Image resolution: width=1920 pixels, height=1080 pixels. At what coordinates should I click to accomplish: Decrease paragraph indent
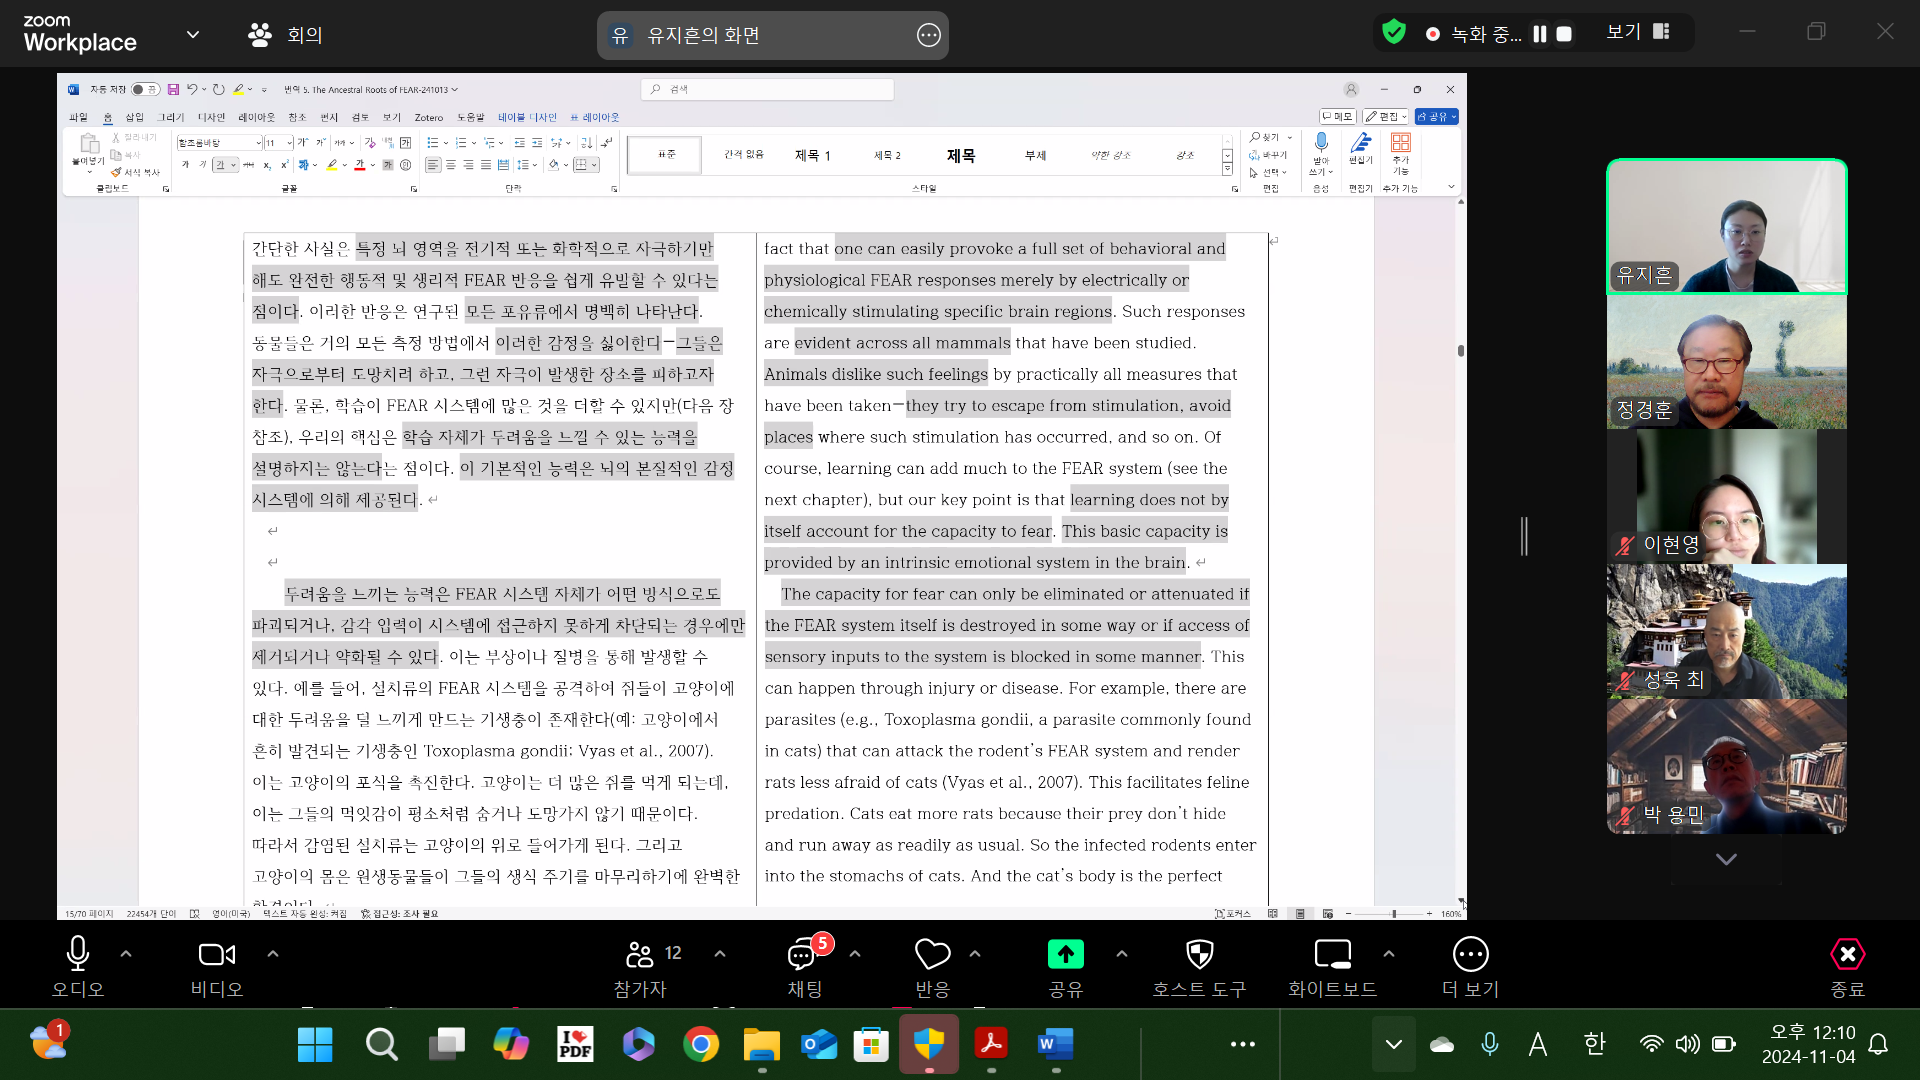click(520, 143)
